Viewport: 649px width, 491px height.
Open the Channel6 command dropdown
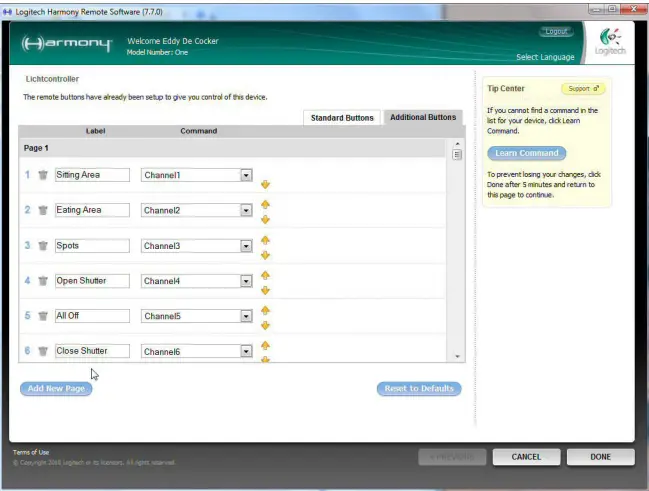(x=246, y=351)
